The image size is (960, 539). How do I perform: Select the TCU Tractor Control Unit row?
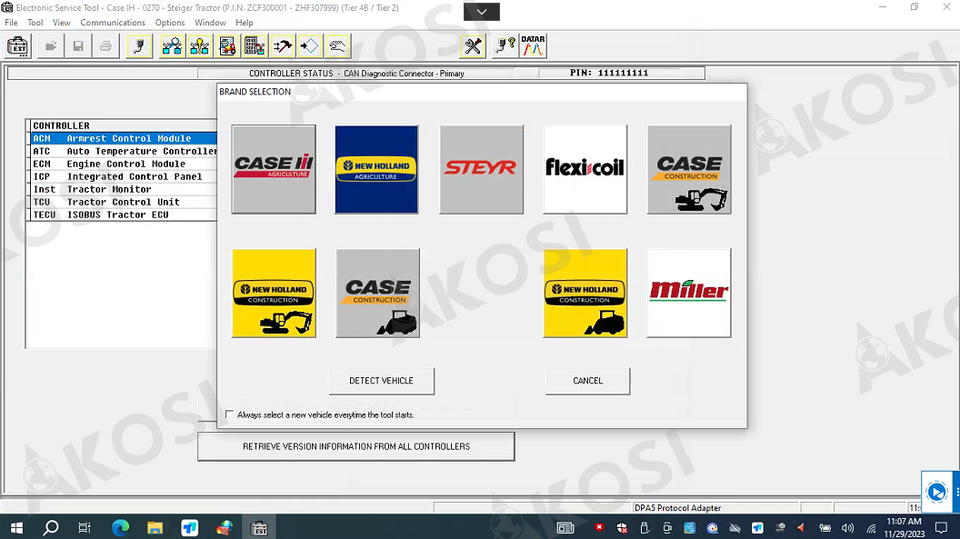[x=122, y=202]
